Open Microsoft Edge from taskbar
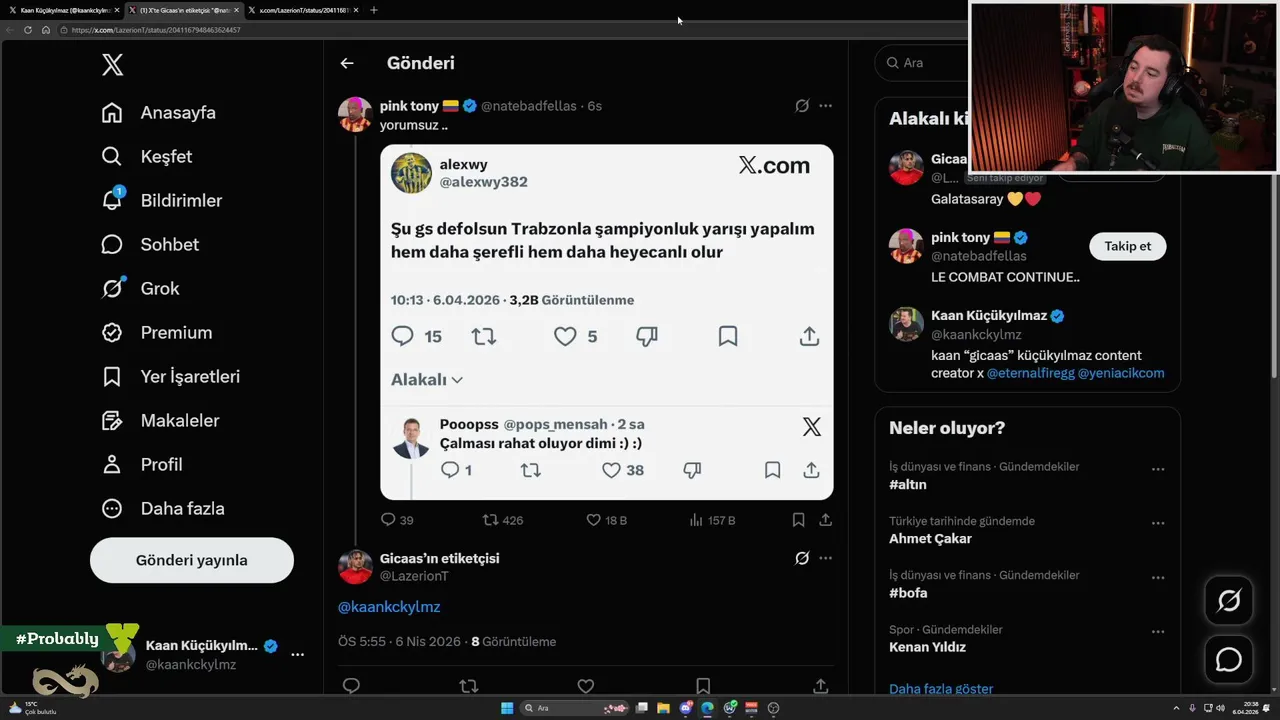The width and height of the screenshot is (1280, 720). (707, 708)
